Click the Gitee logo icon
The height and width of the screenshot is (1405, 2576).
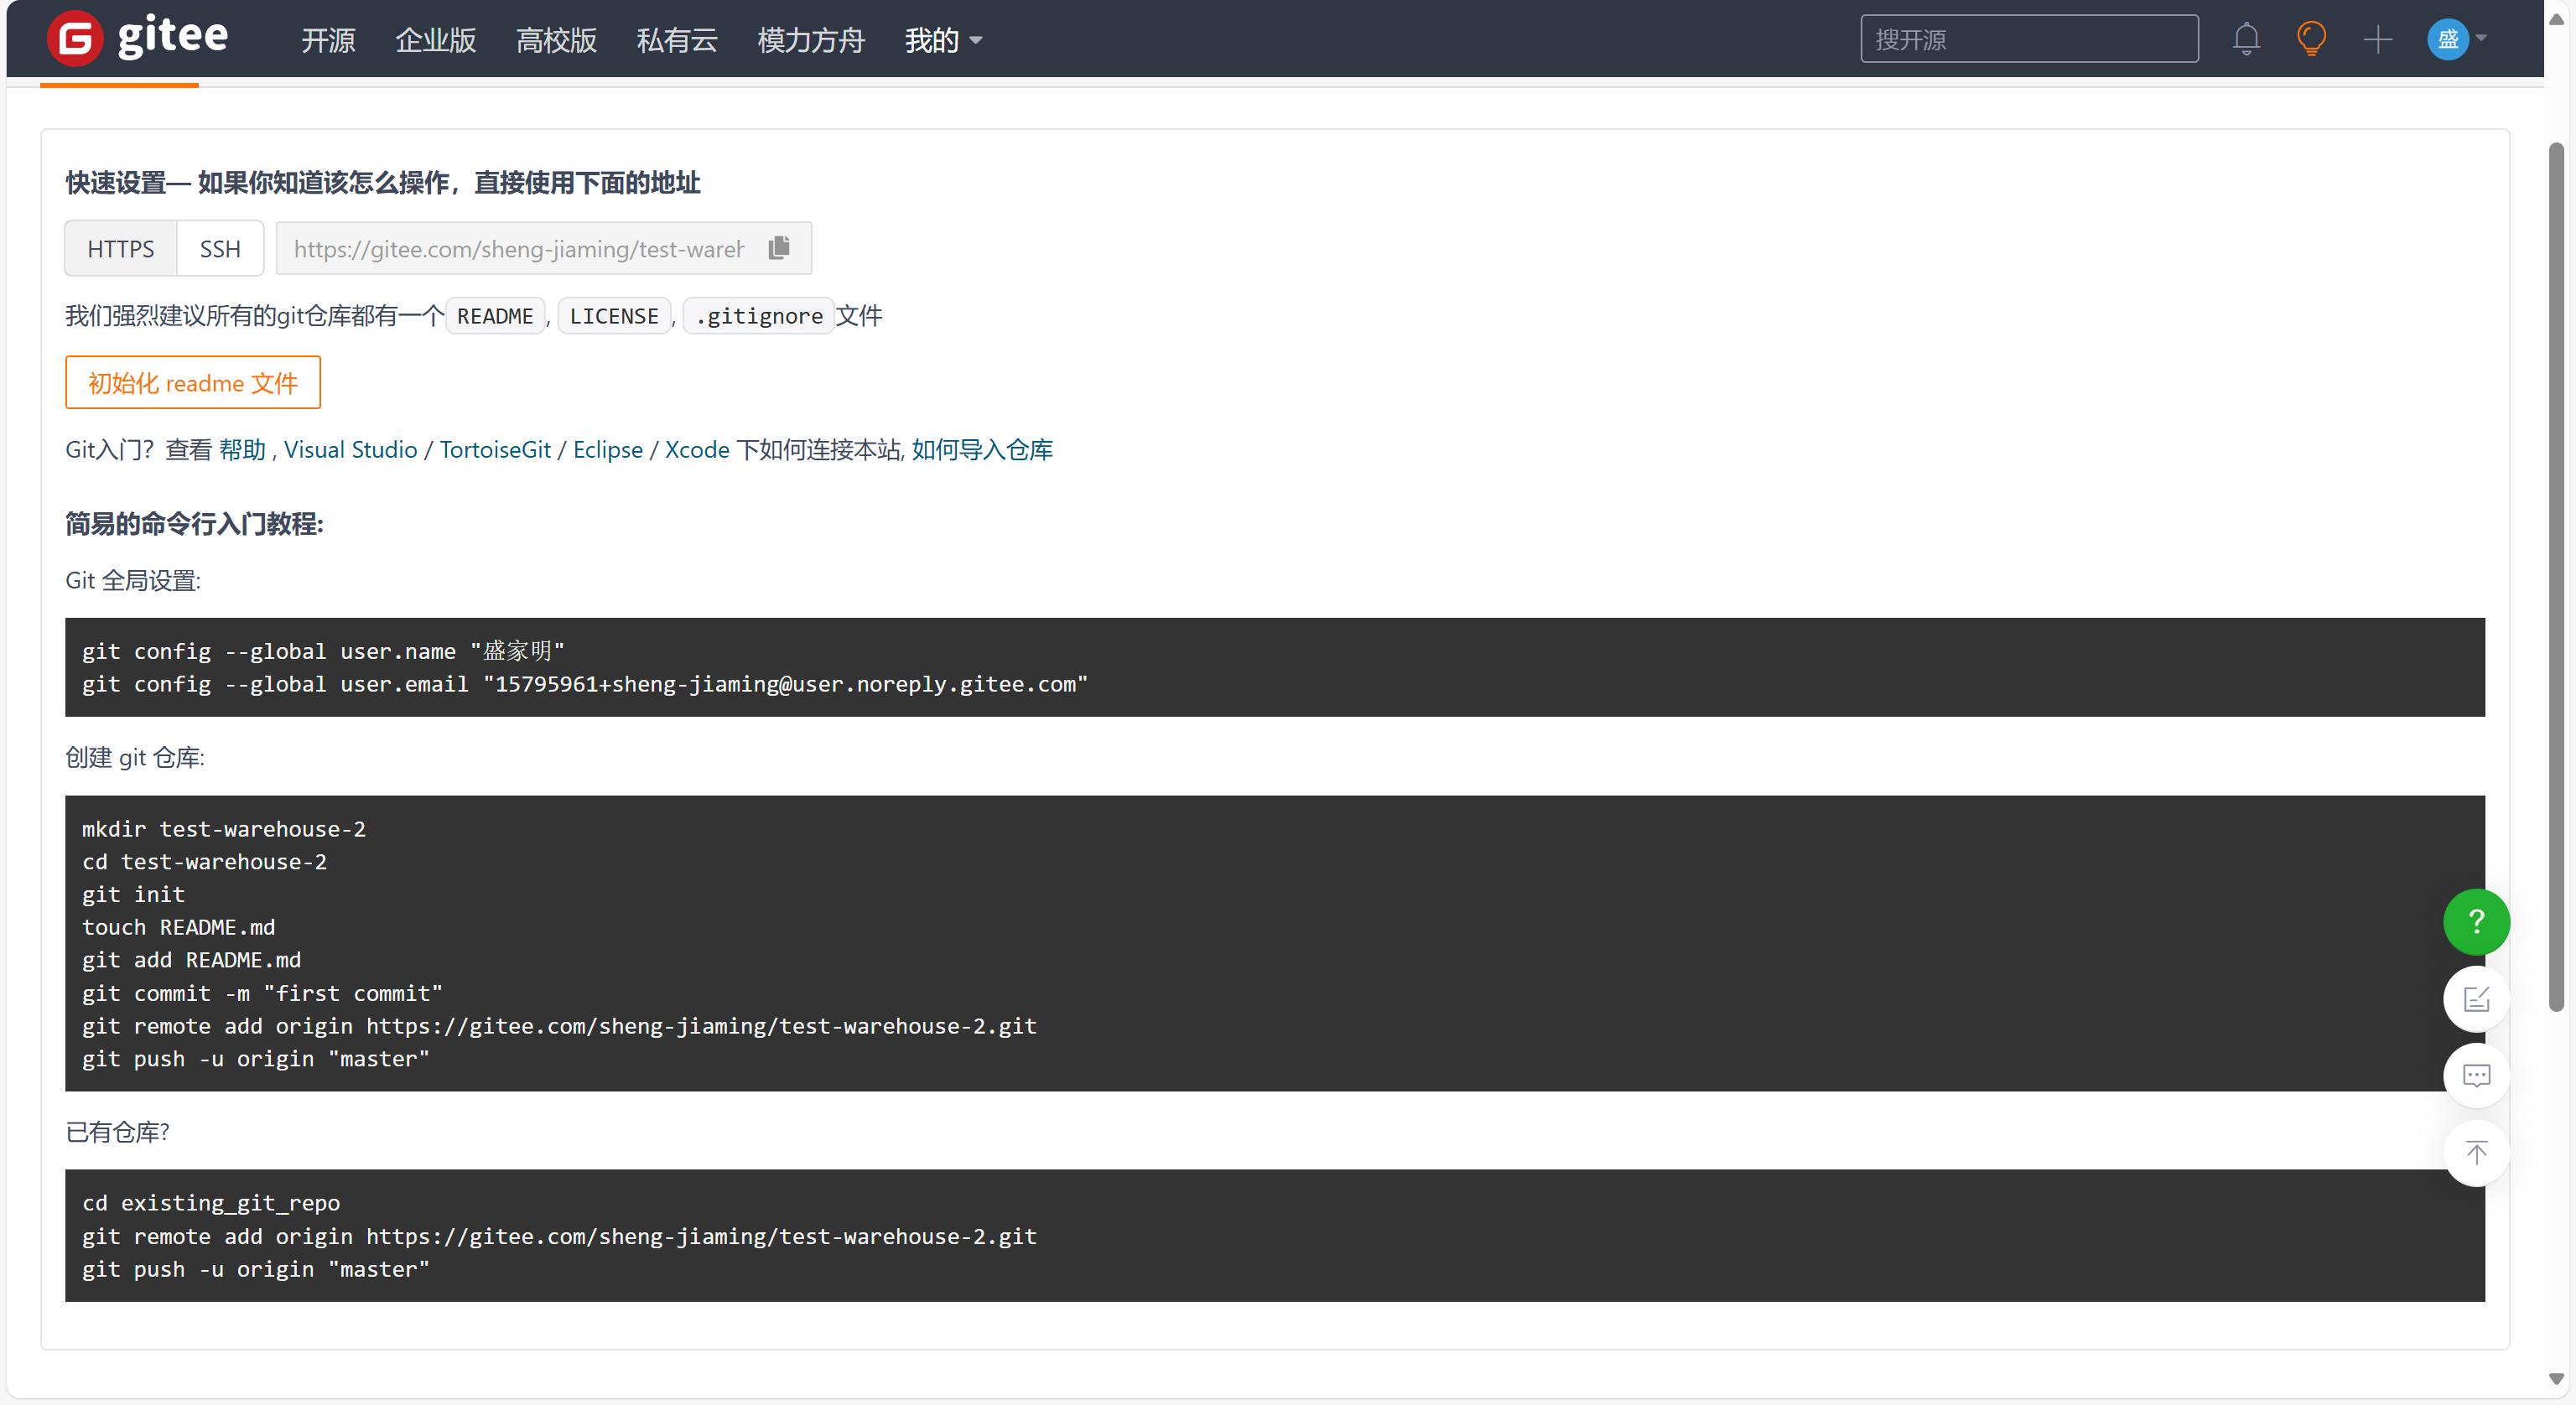(x=75, y=38)
